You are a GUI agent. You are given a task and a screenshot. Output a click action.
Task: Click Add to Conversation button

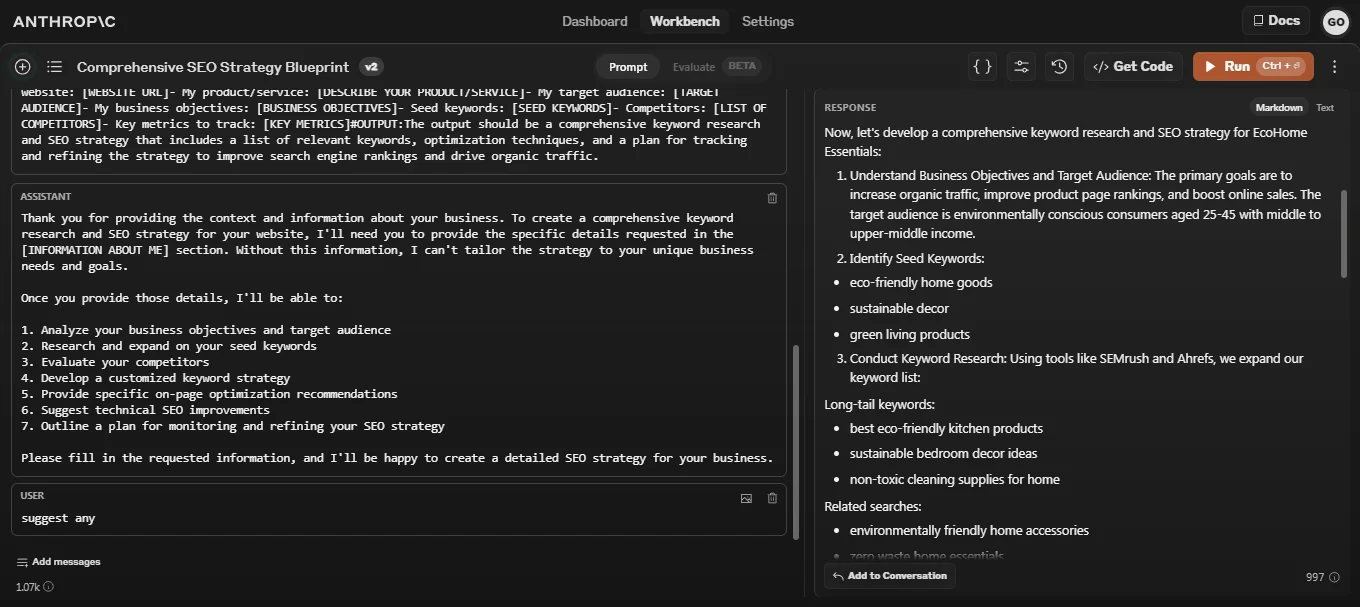click(890, 576)
